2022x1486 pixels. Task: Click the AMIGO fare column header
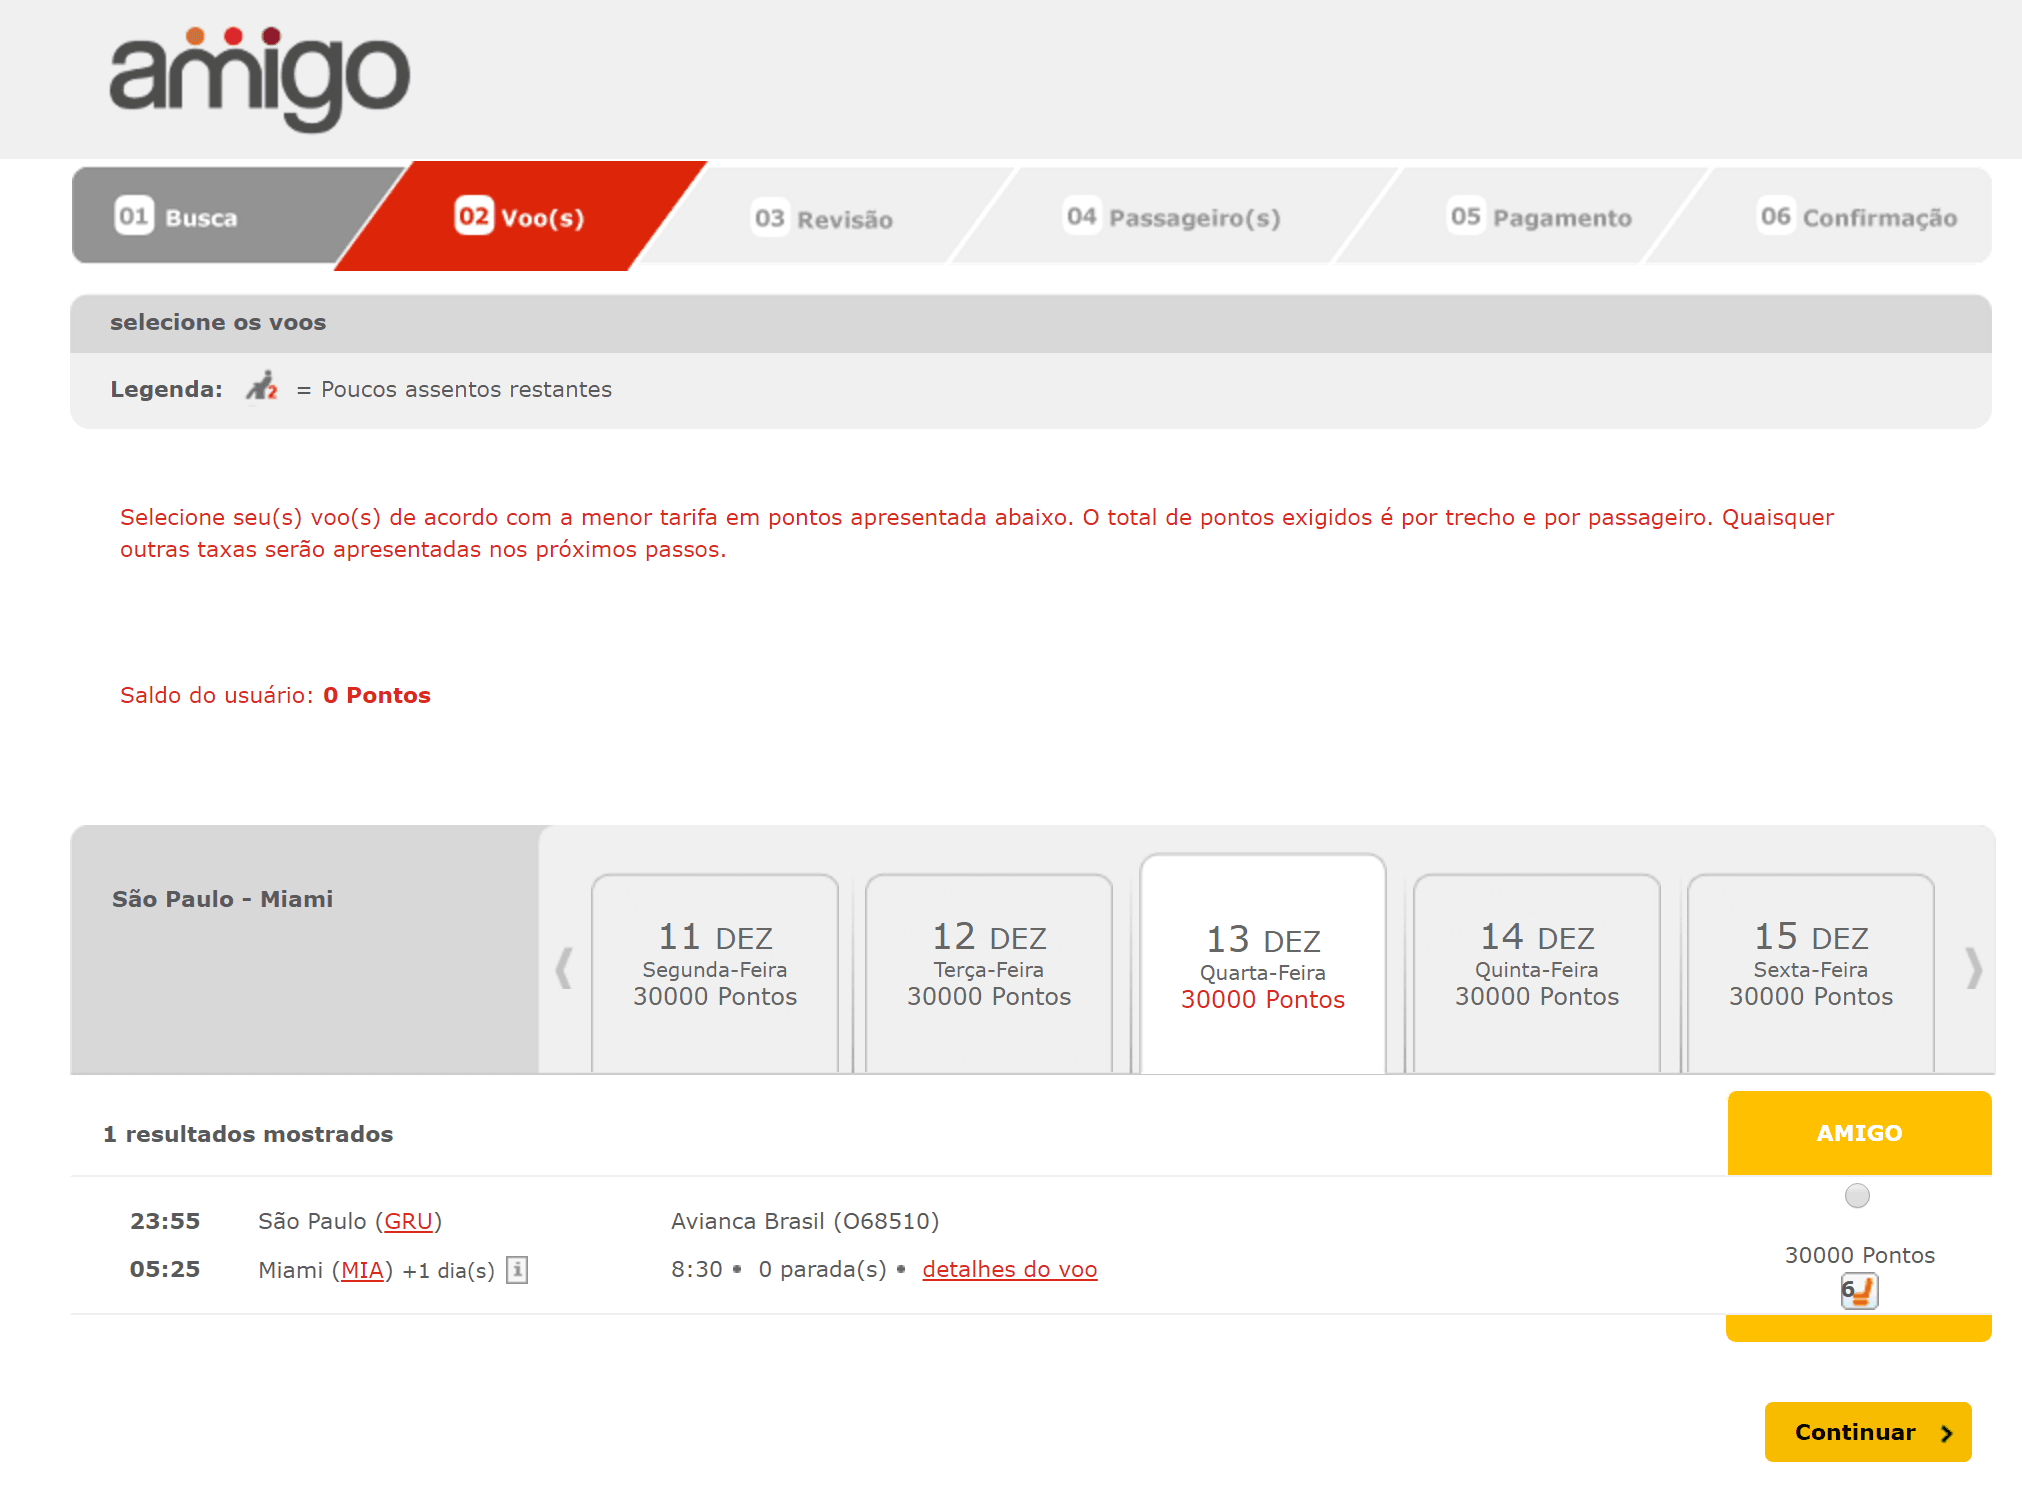(x=1860, y=1133)
